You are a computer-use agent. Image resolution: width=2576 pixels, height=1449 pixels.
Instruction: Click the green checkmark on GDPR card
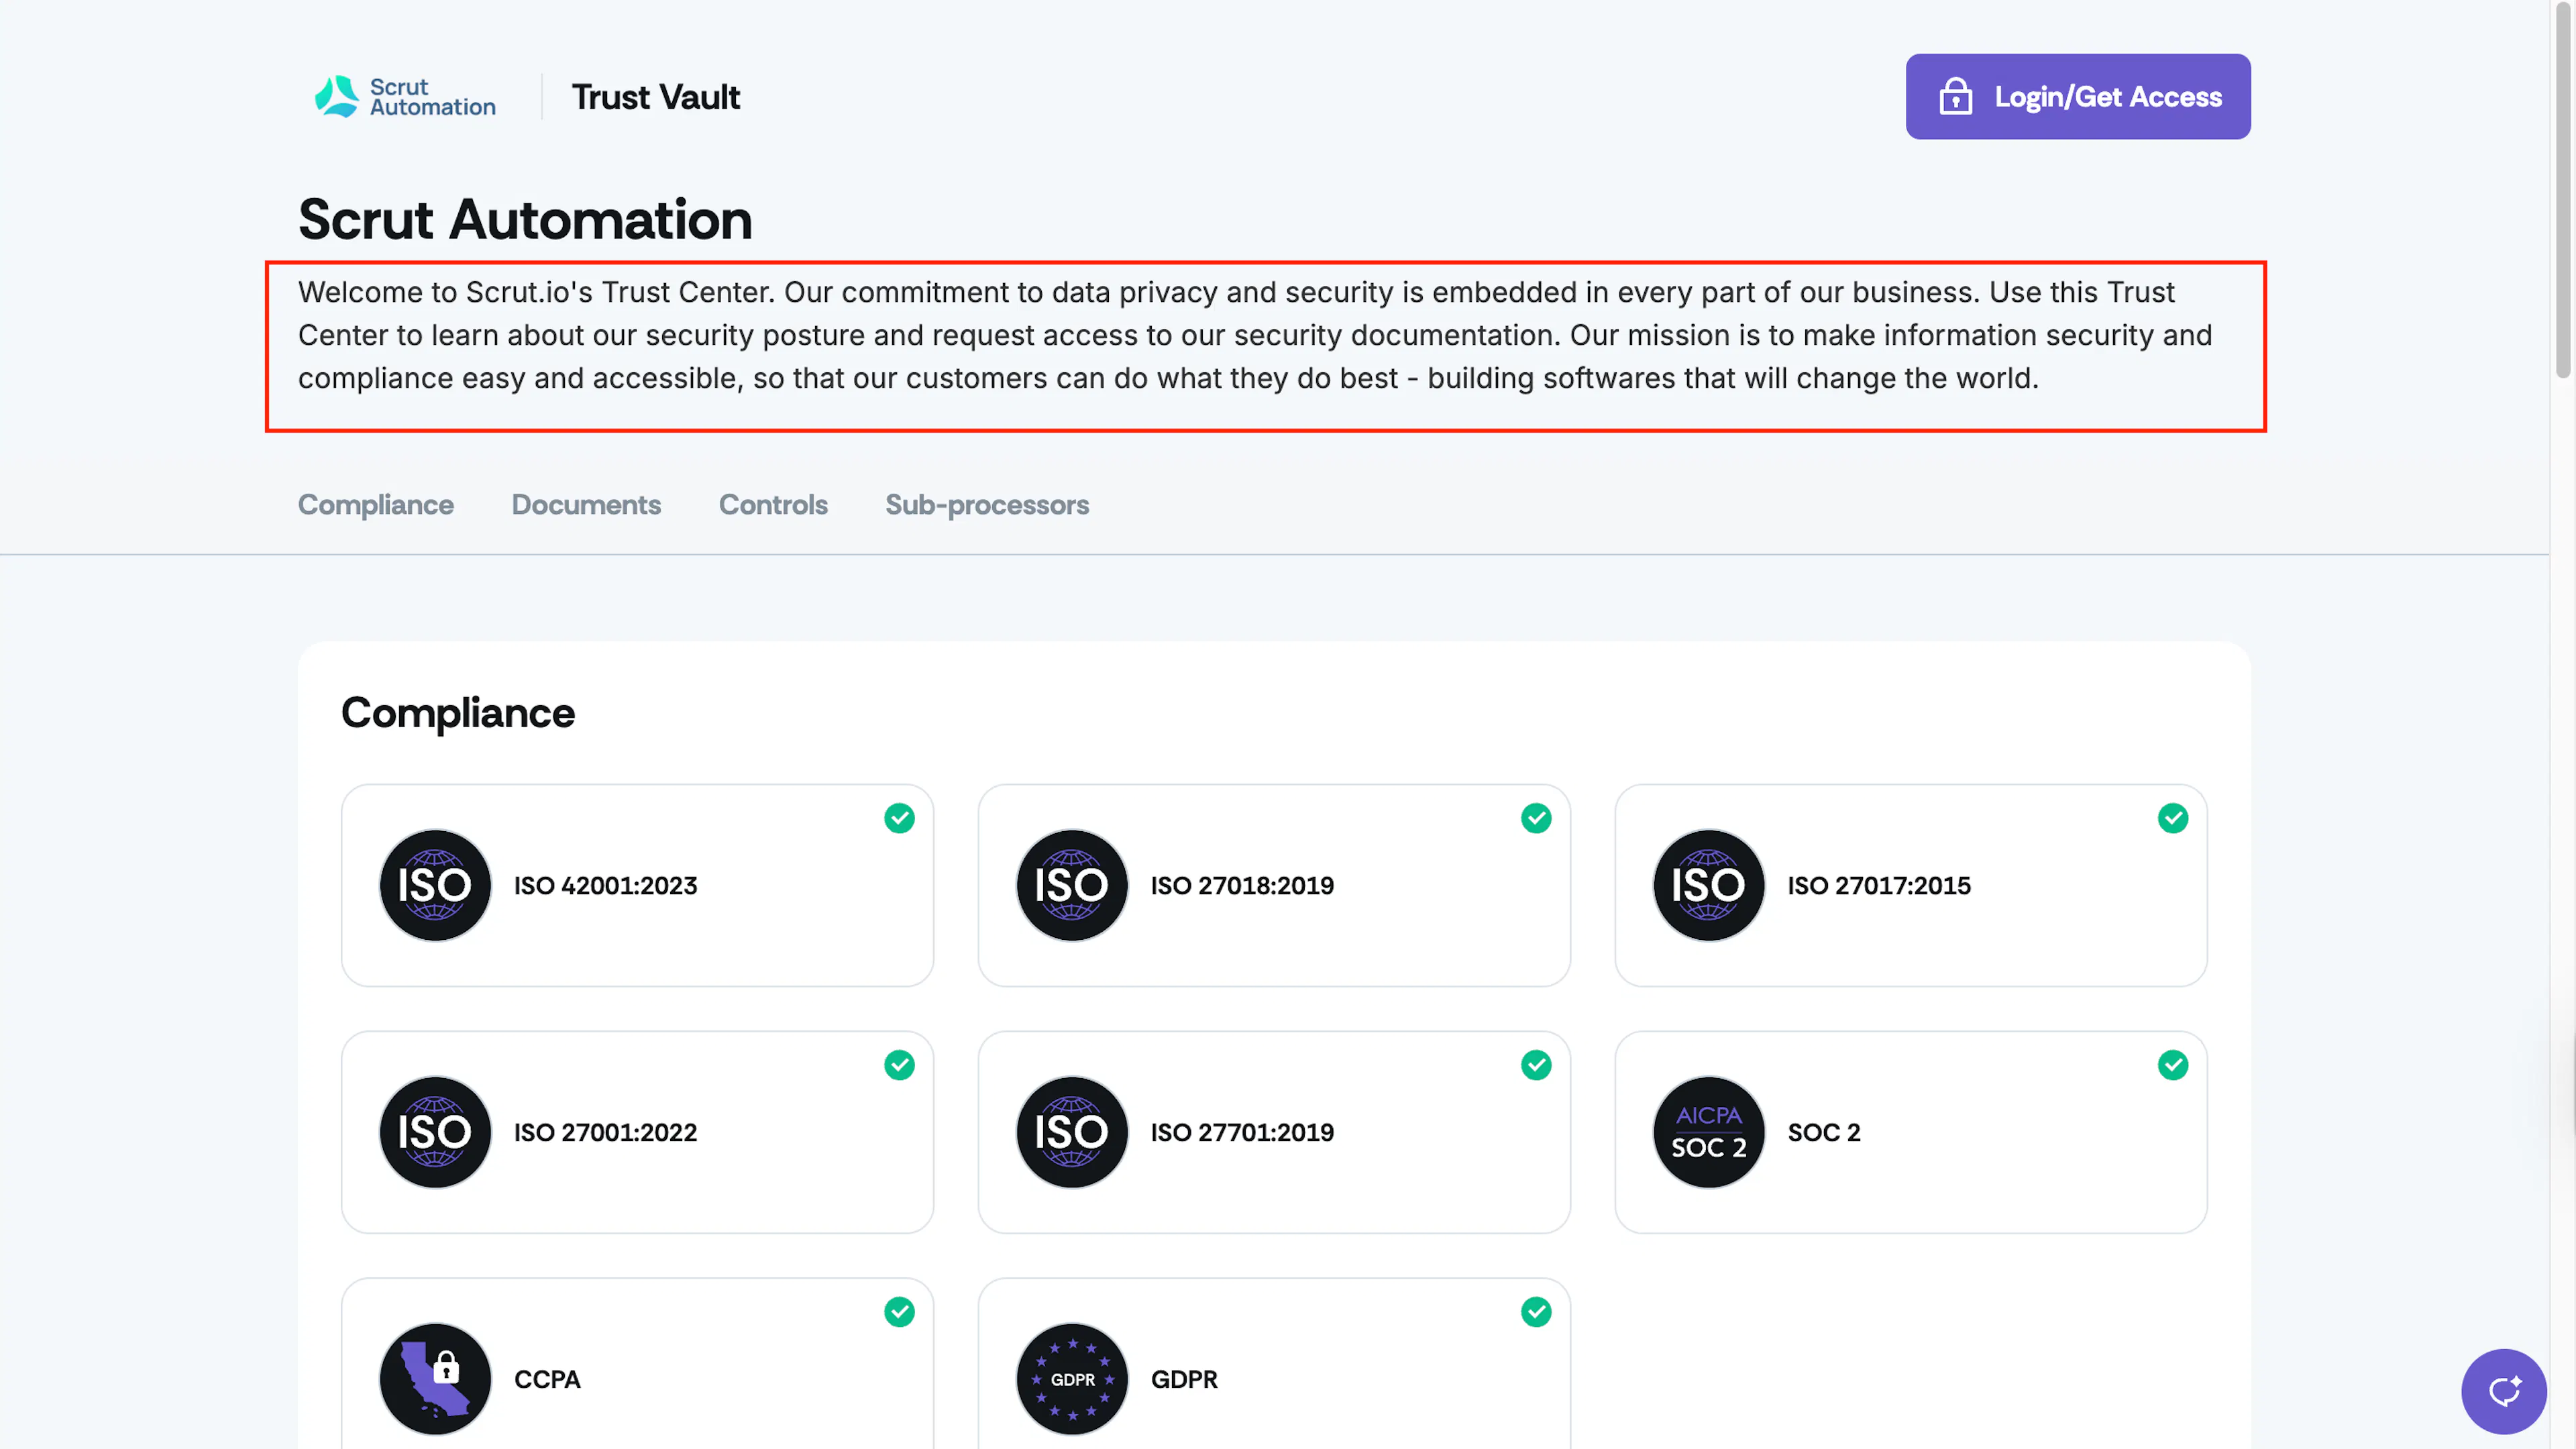(1536, 1312)
